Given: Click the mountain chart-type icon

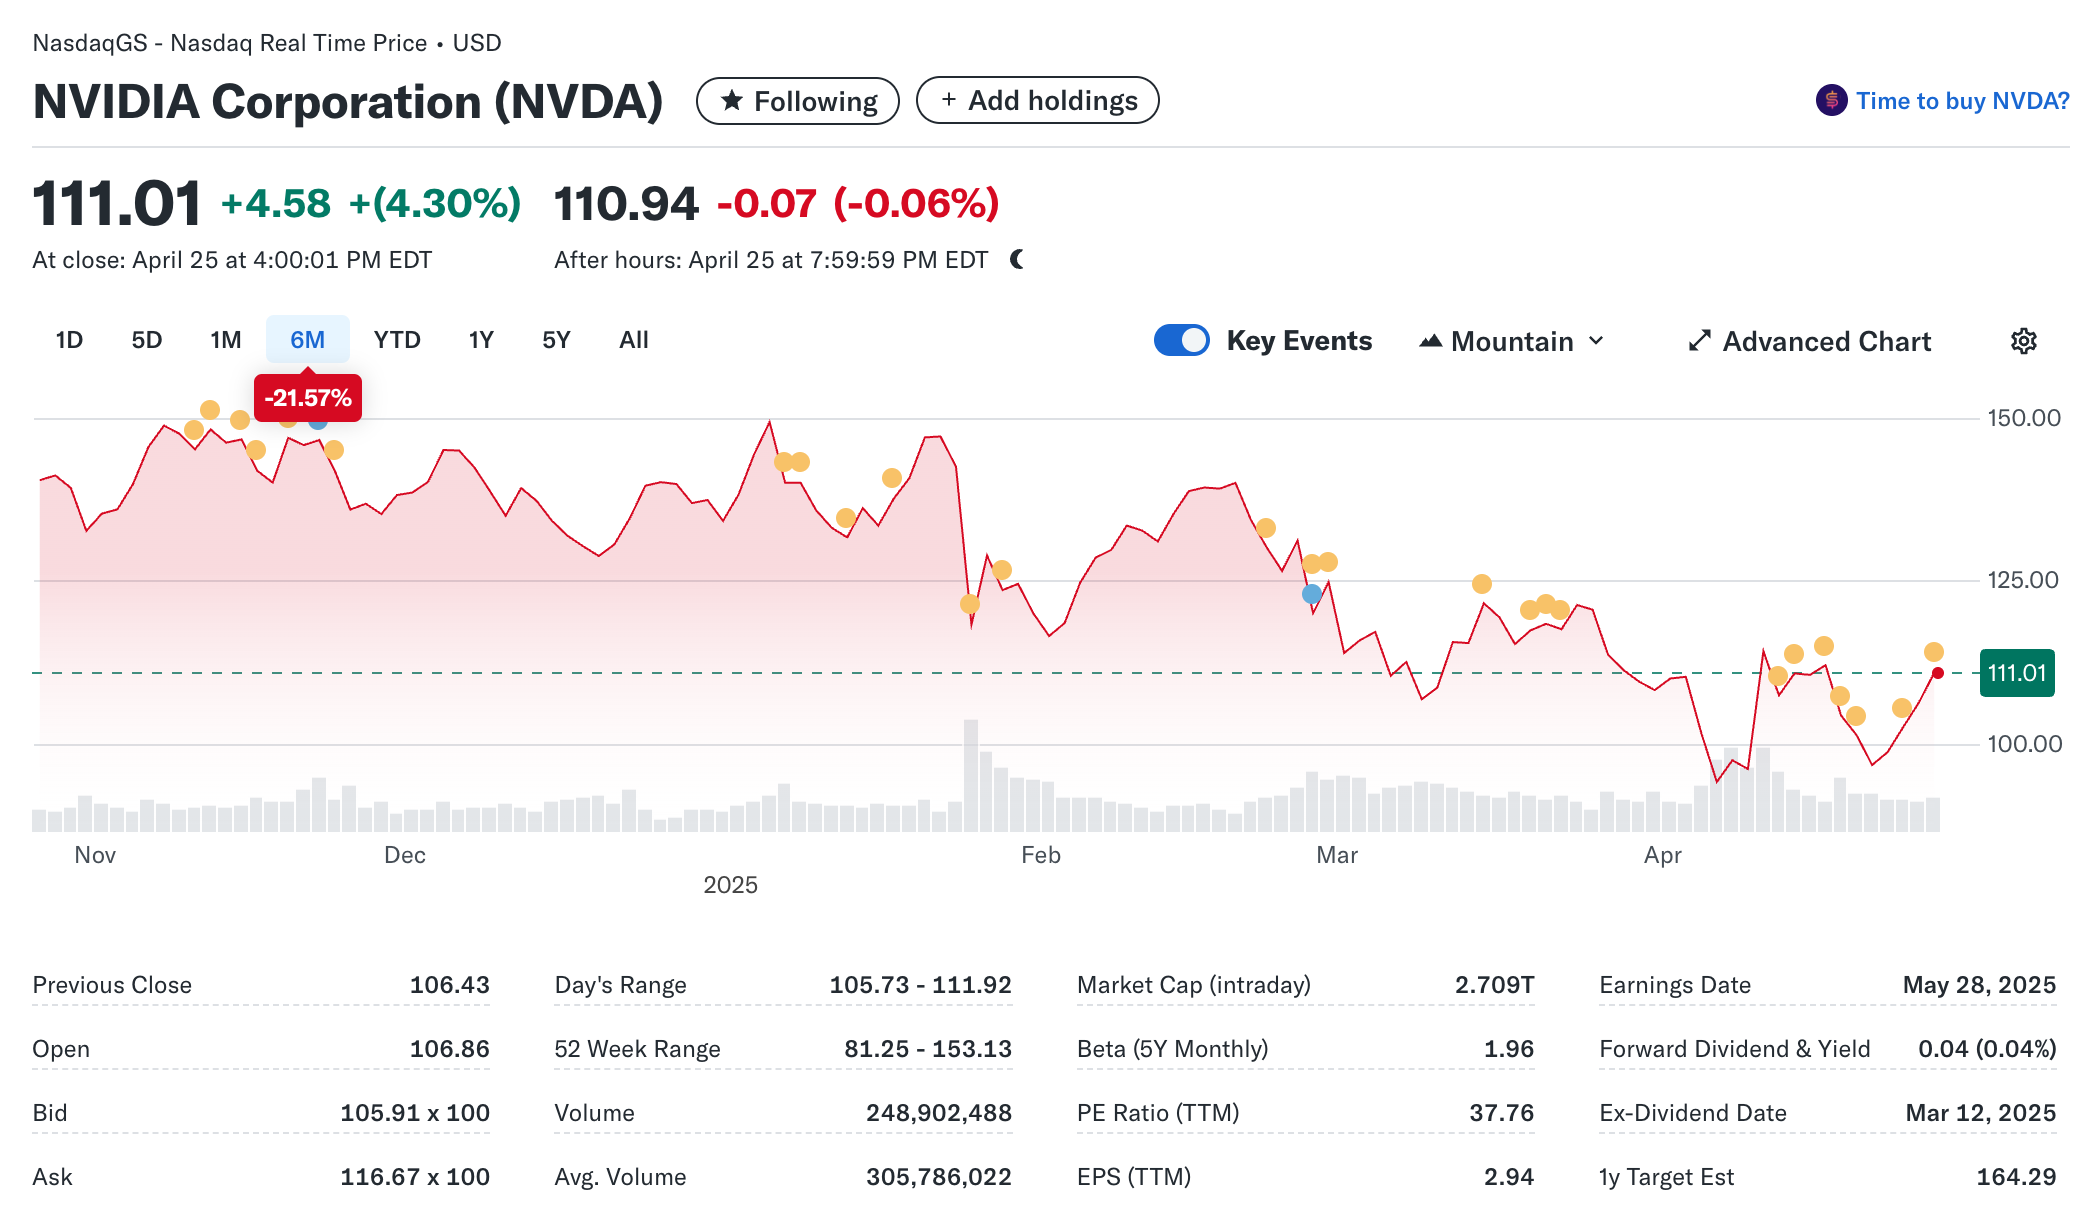Looking at the screenshot, I should click(1430, 341).
